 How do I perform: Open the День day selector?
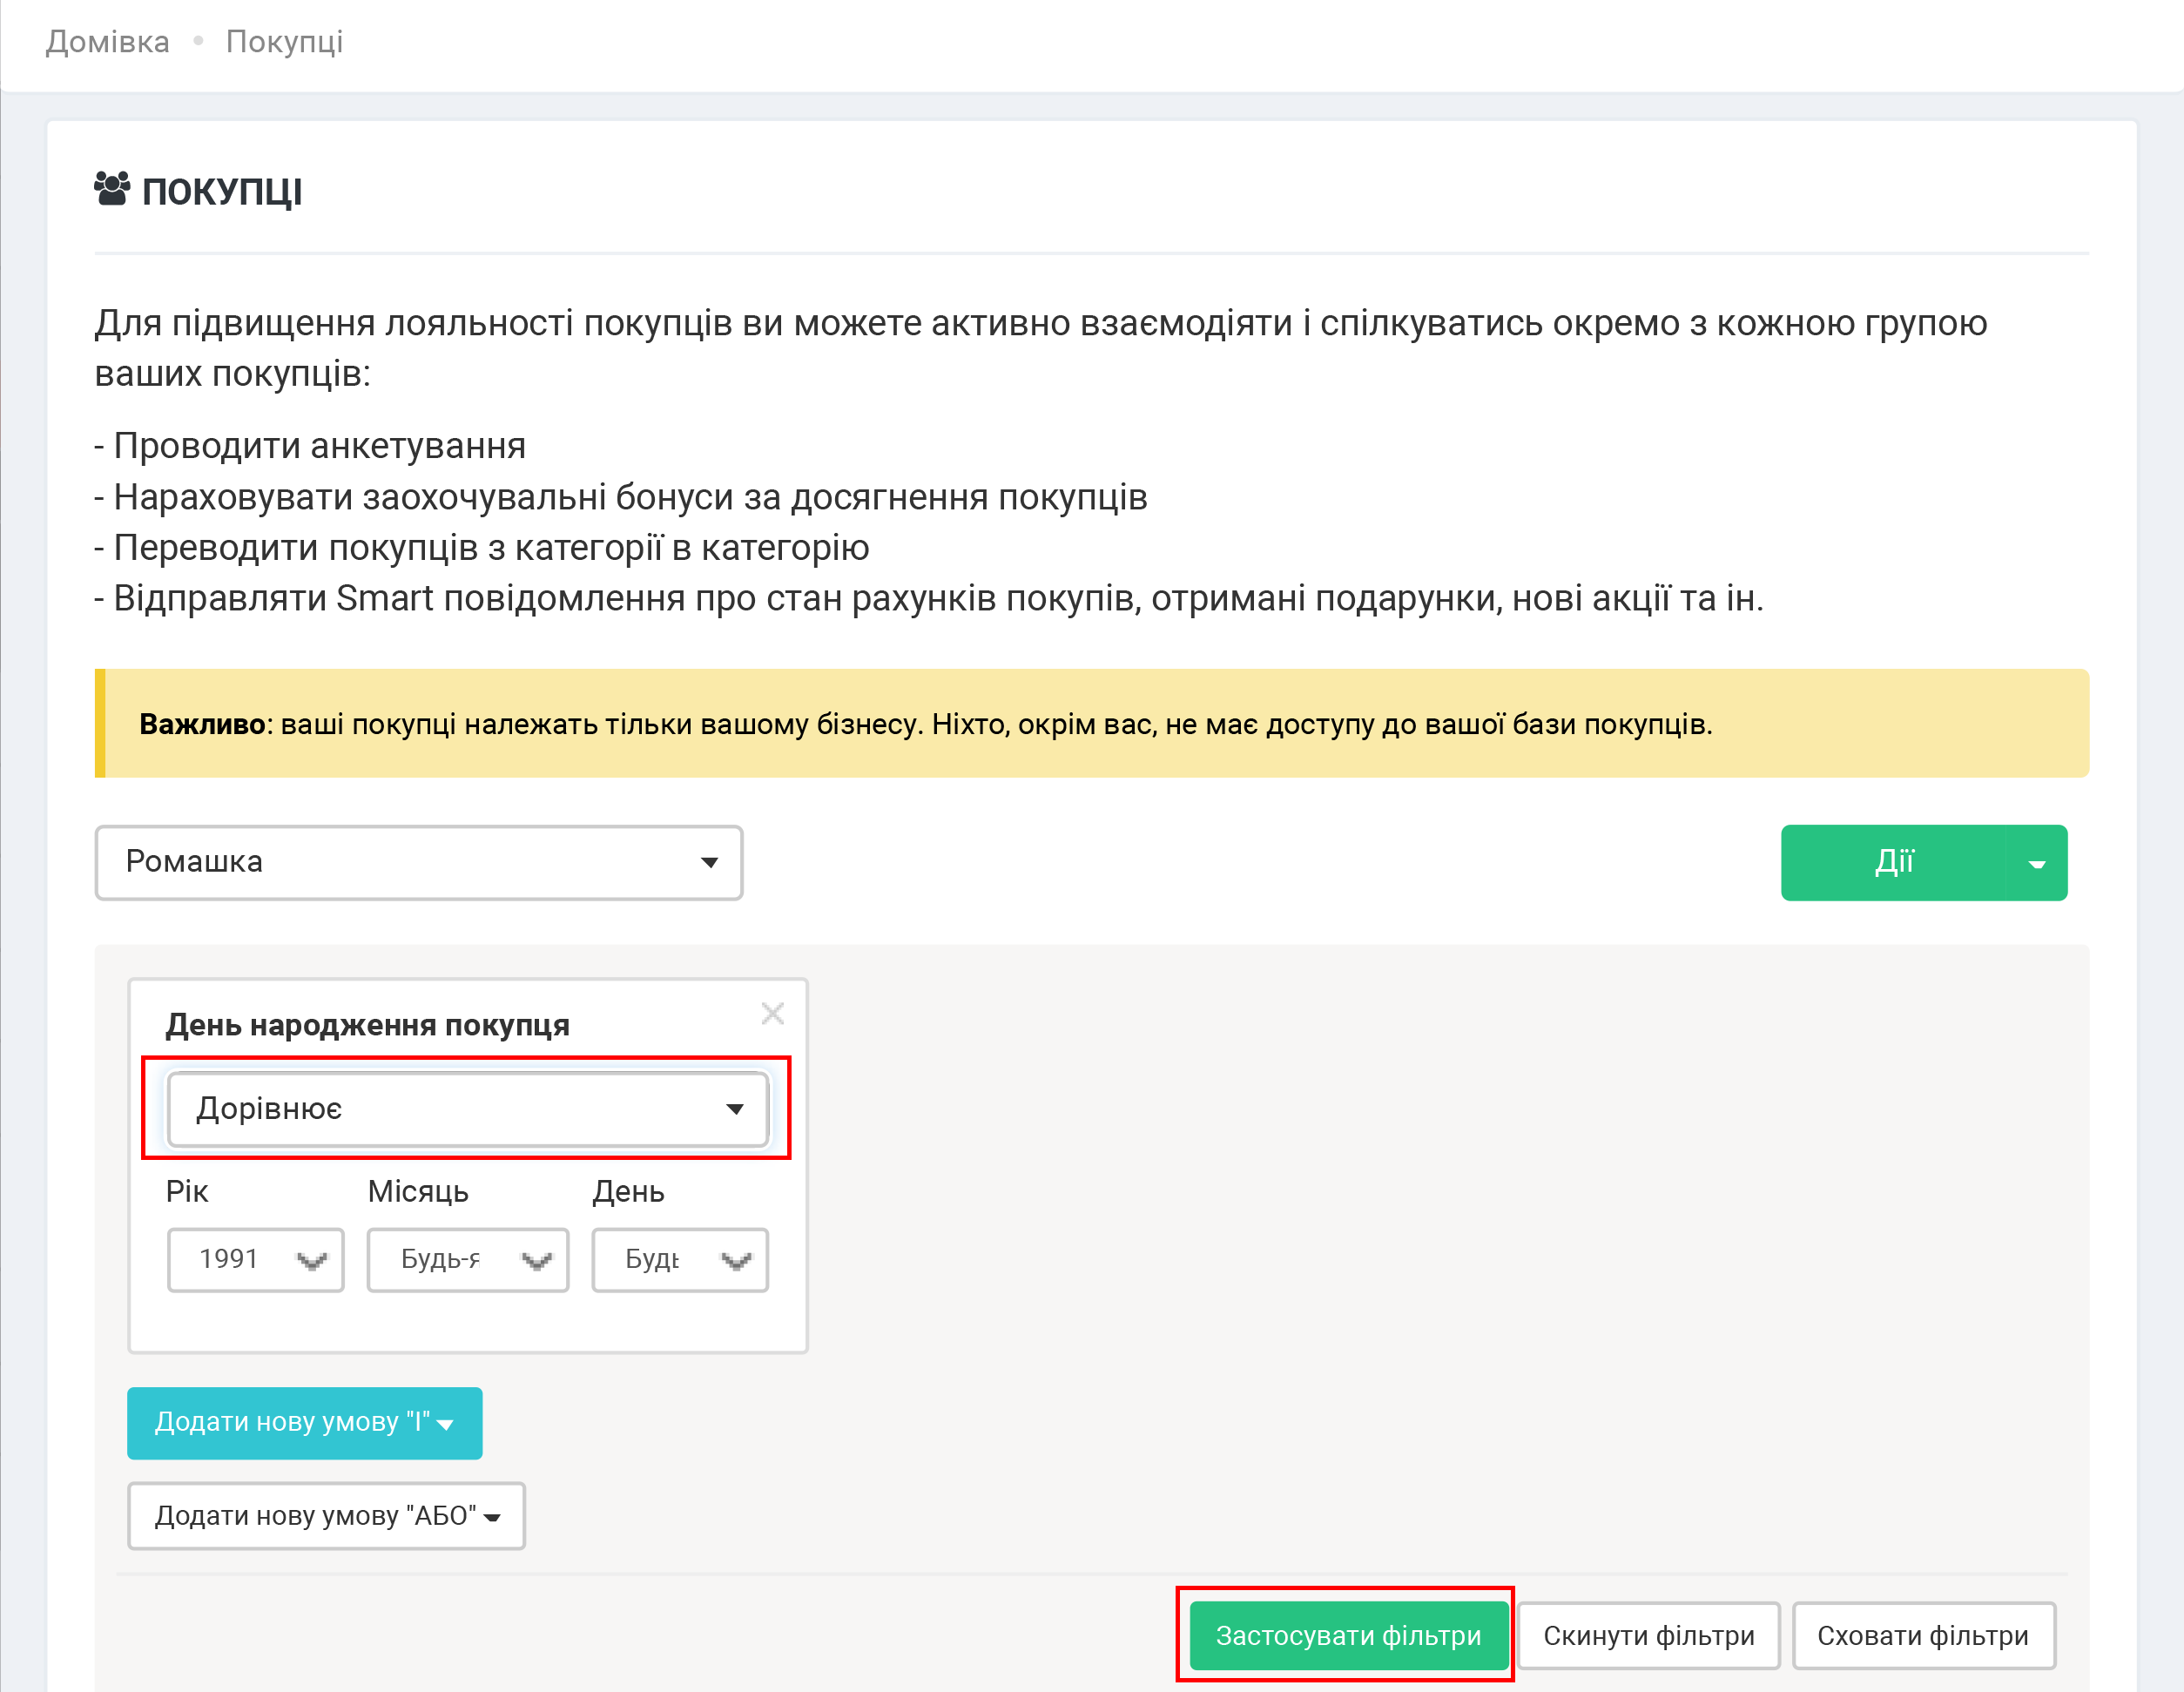click(x=679, y=1260)
